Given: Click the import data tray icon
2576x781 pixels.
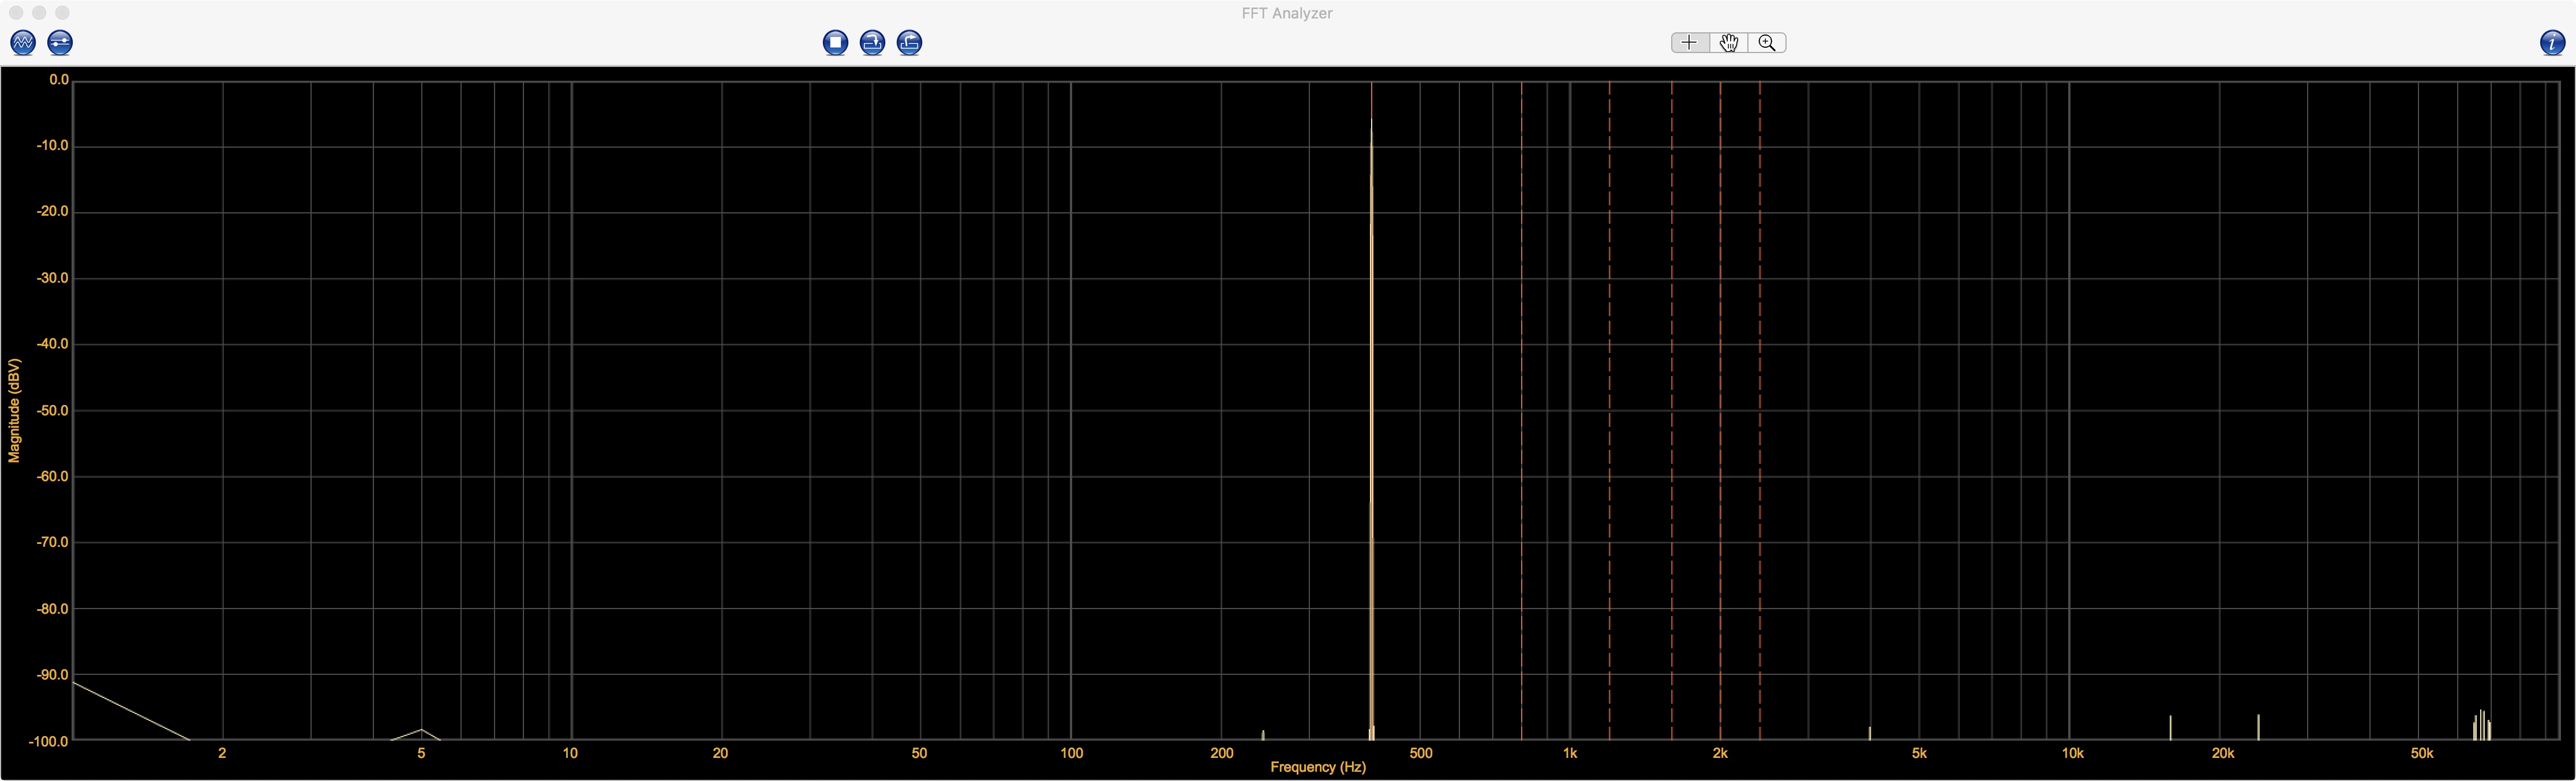Looking at the screenshot, I should [x=872, y=42].
